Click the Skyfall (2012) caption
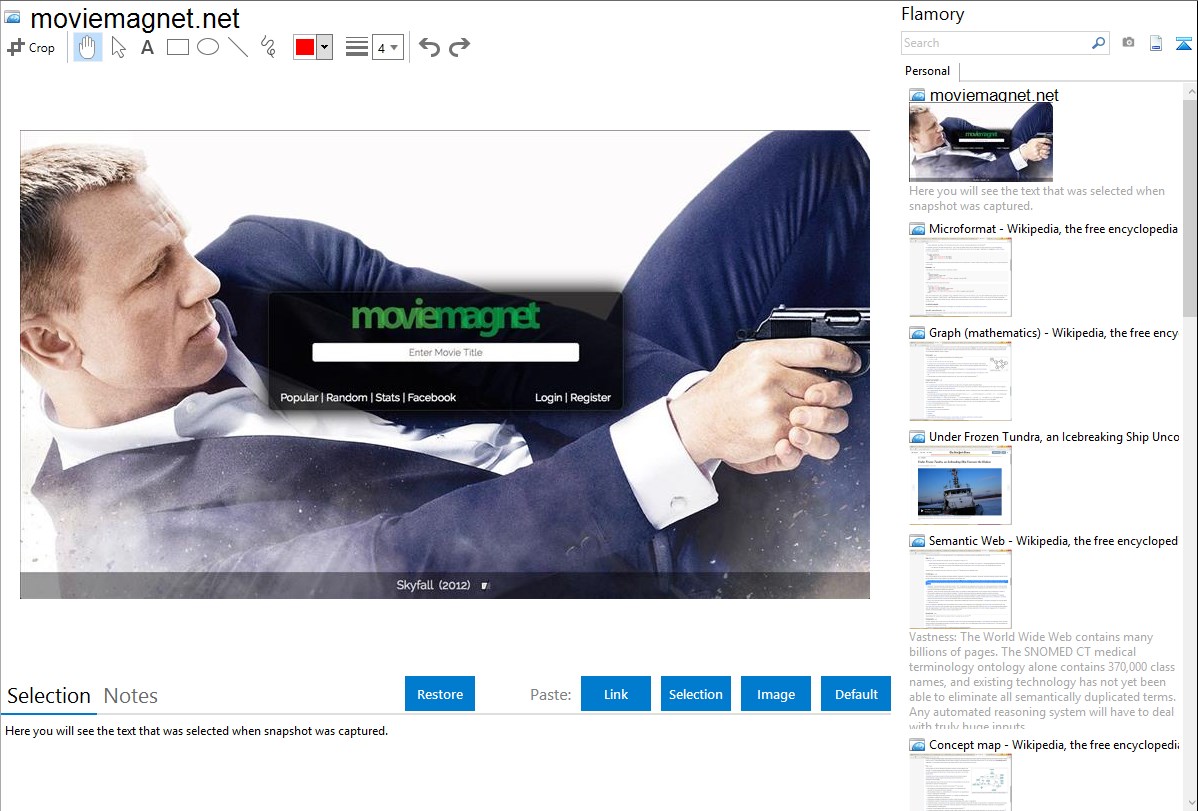Image resolution: width=1198 pixels, height=811 pixels. (x=433, y=585)
